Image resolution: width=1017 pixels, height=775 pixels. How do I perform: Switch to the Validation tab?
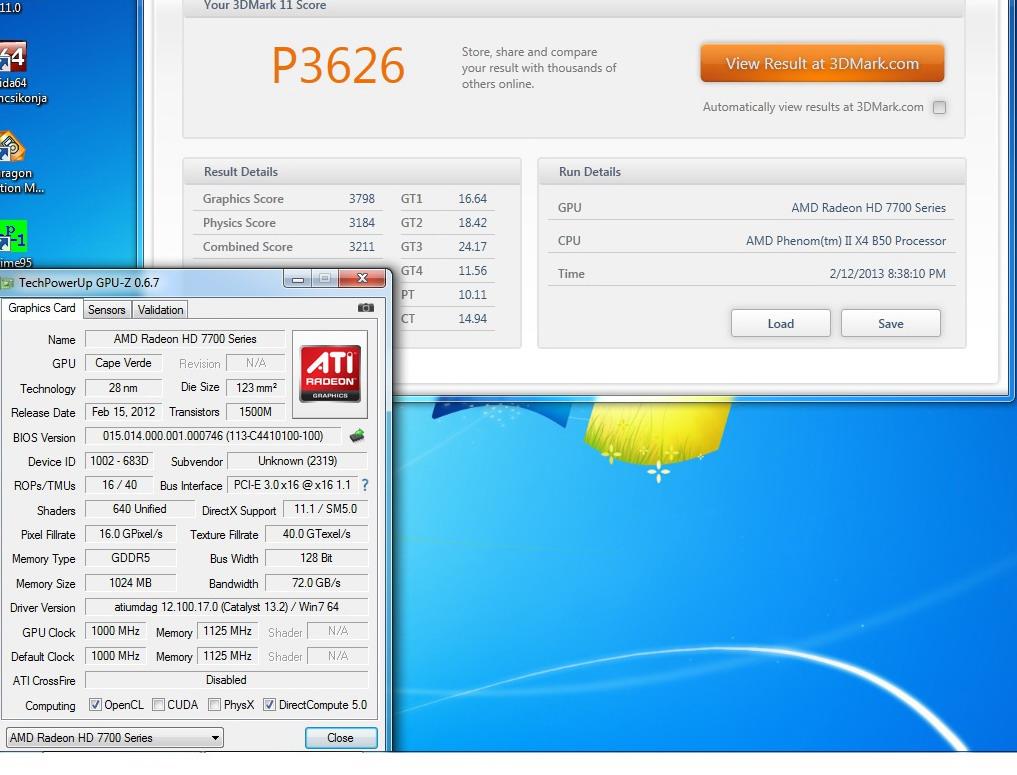[x=160, y=310]
